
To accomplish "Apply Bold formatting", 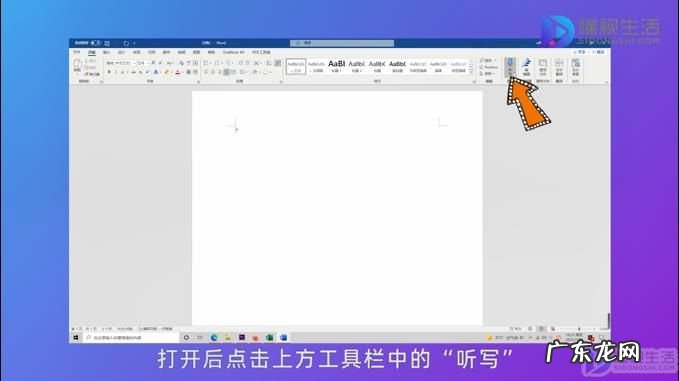I will [109, 72].
